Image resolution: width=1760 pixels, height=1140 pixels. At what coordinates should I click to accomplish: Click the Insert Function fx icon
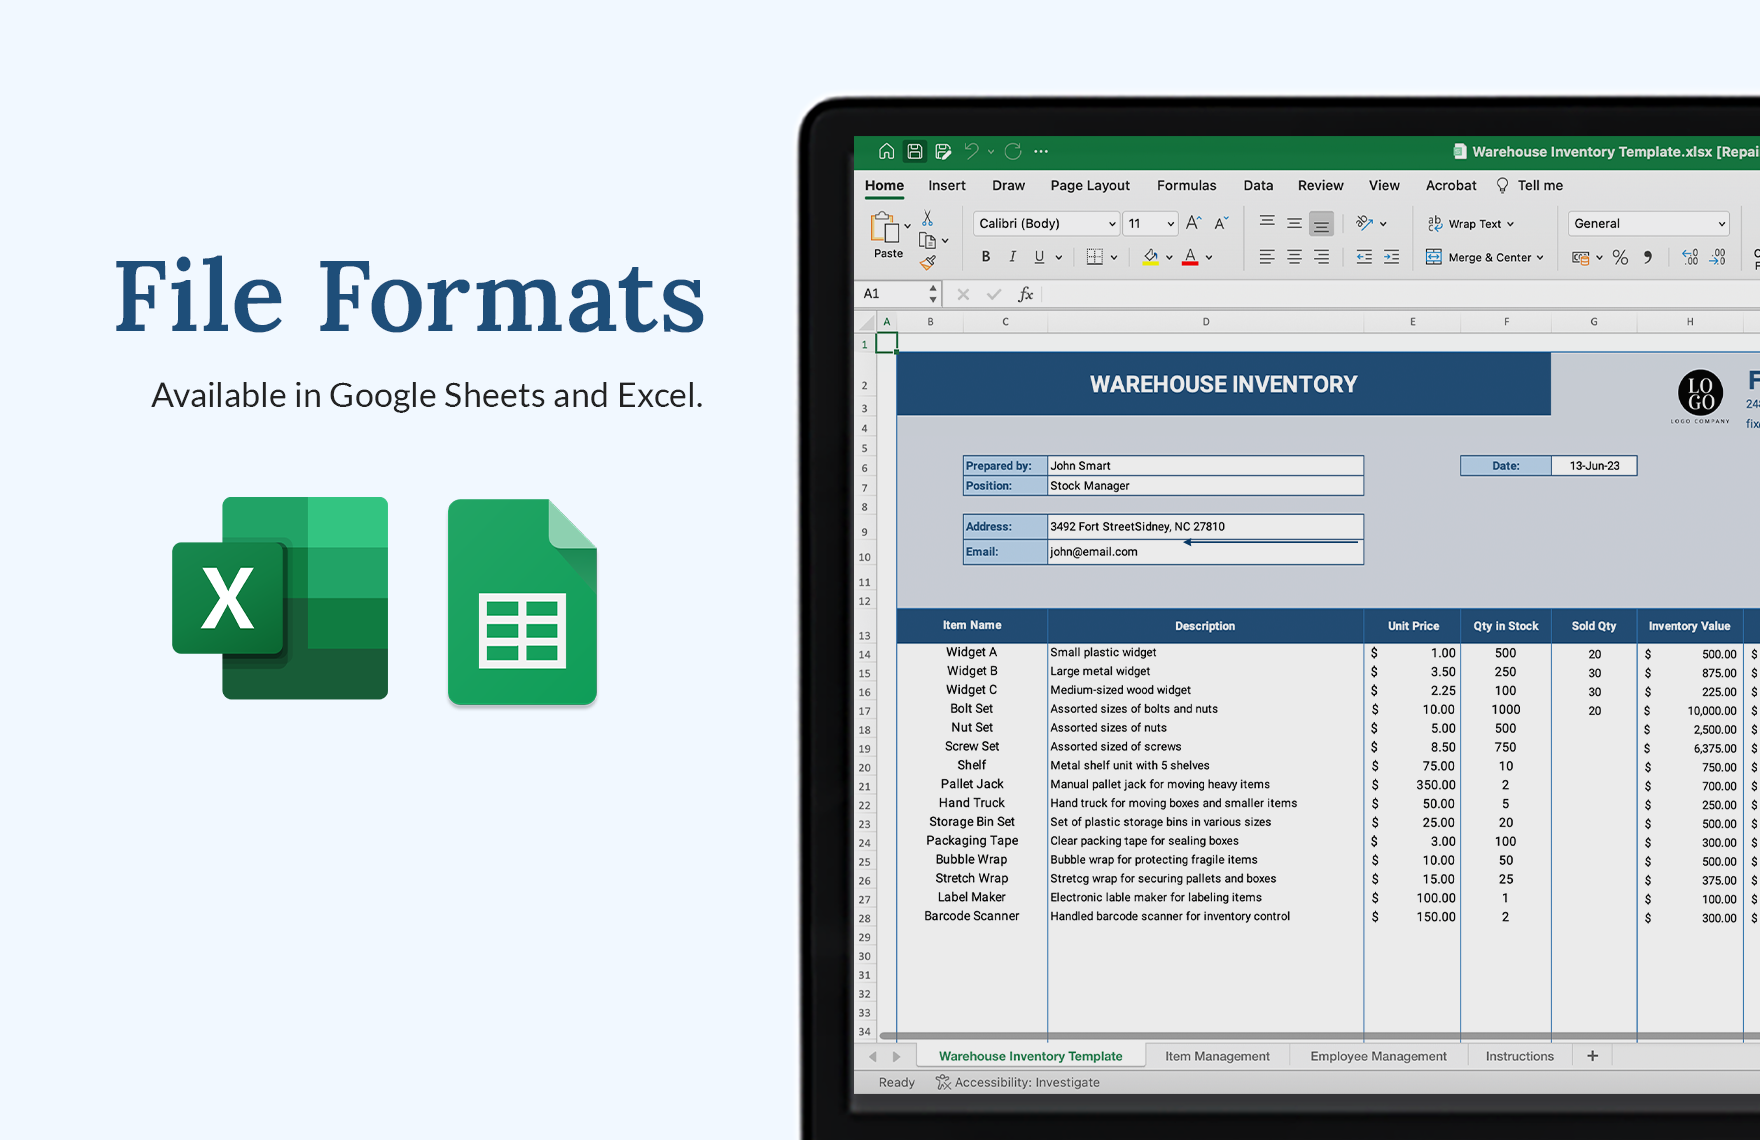1026,293
